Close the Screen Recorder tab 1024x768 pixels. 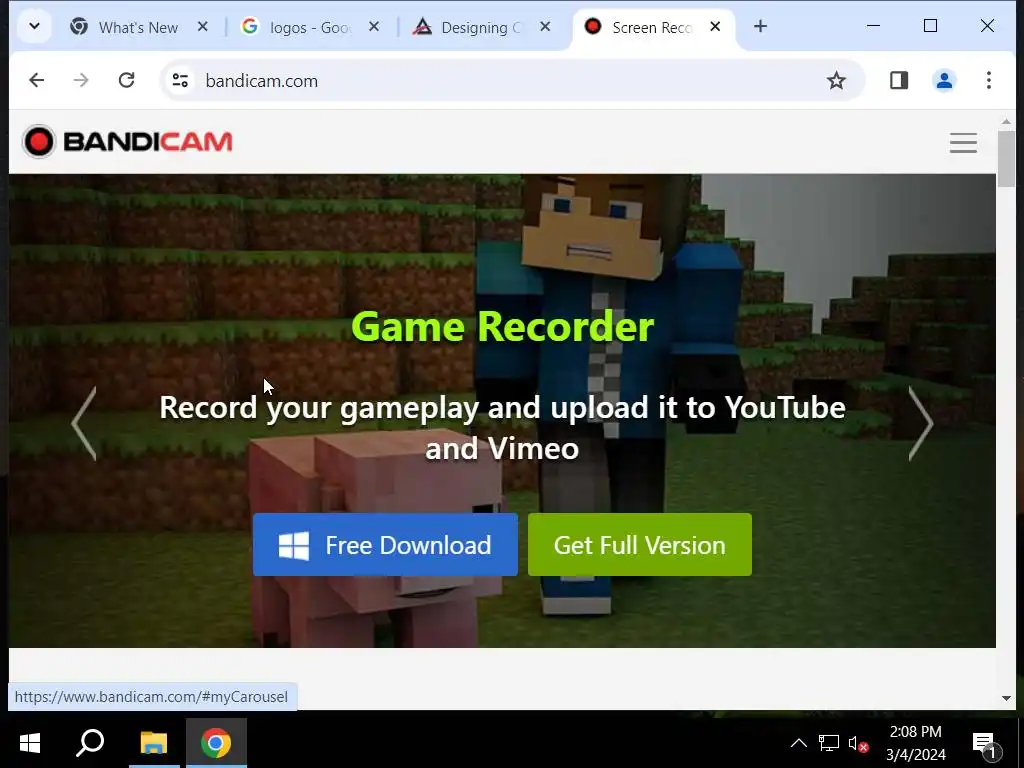click(x=715, y=27)
